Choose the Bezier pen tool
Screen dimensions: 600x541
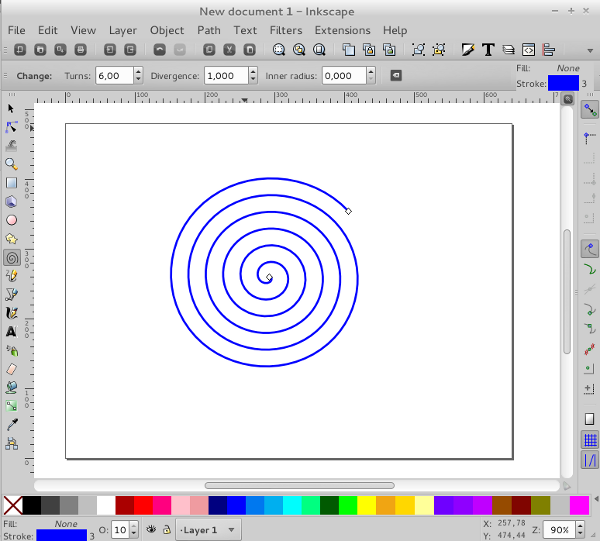pos(11,295)
